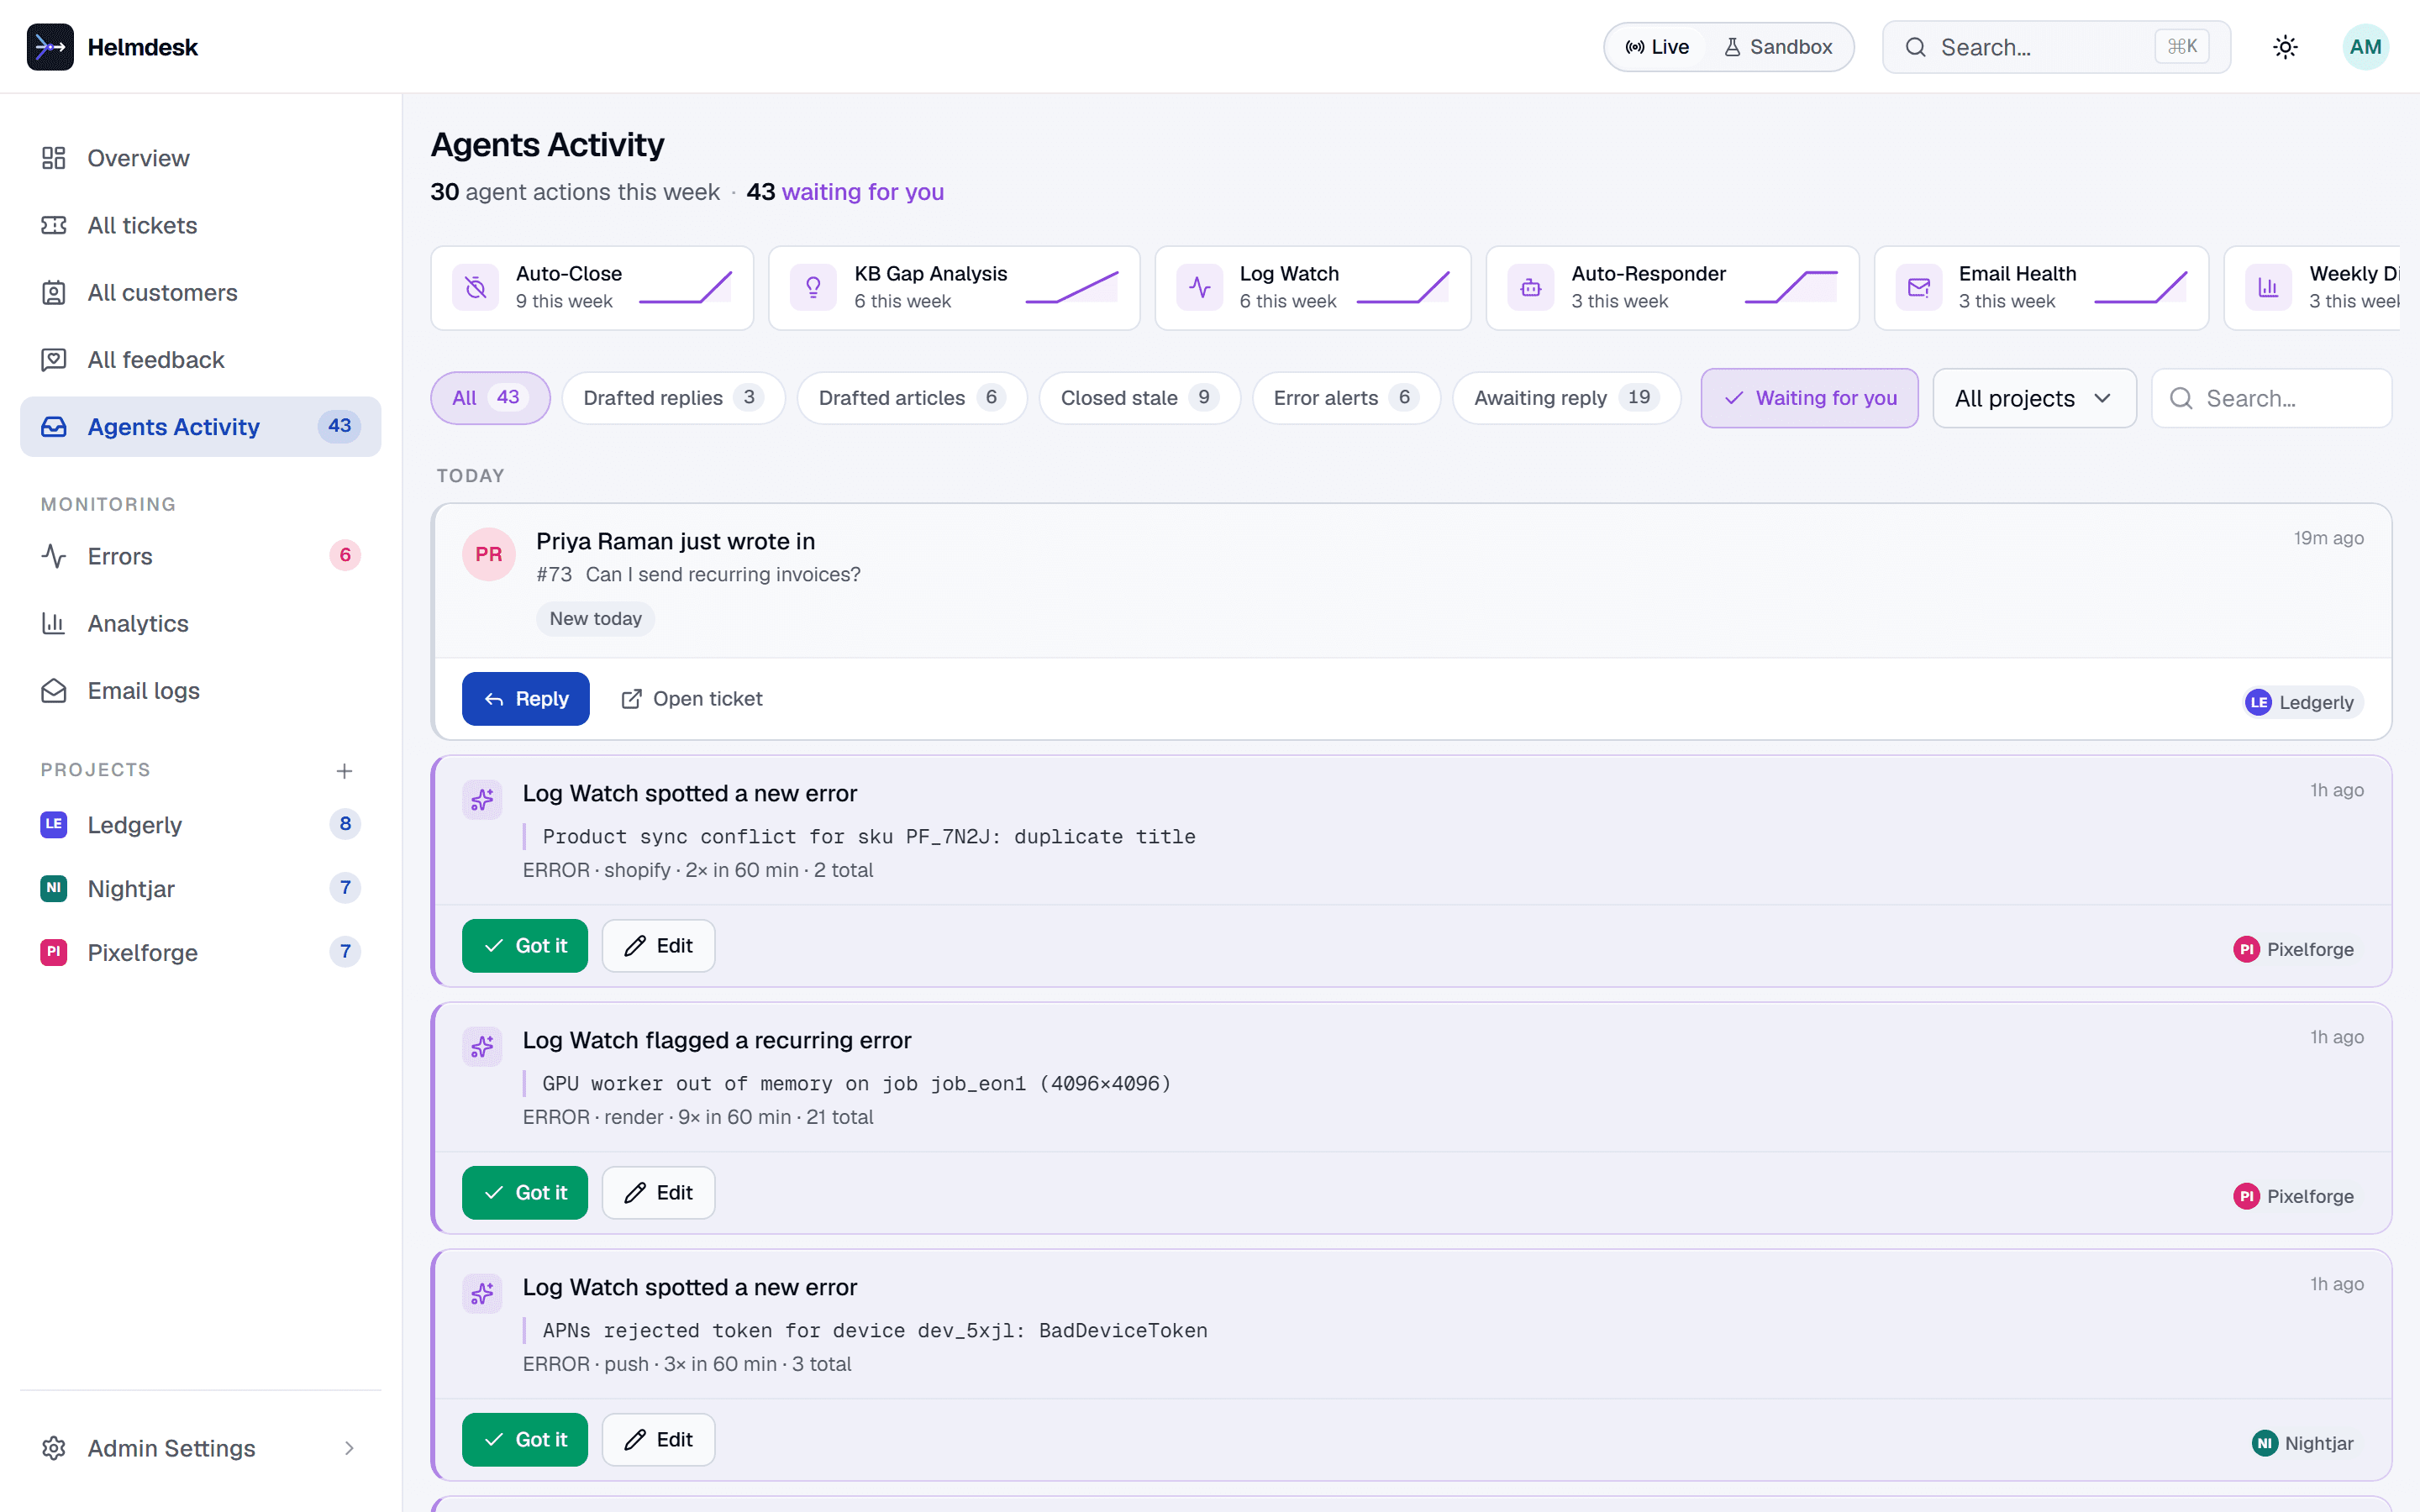2420x1512 pixels.
Task: Open Email logs page
Action: [x=200, y=691]
